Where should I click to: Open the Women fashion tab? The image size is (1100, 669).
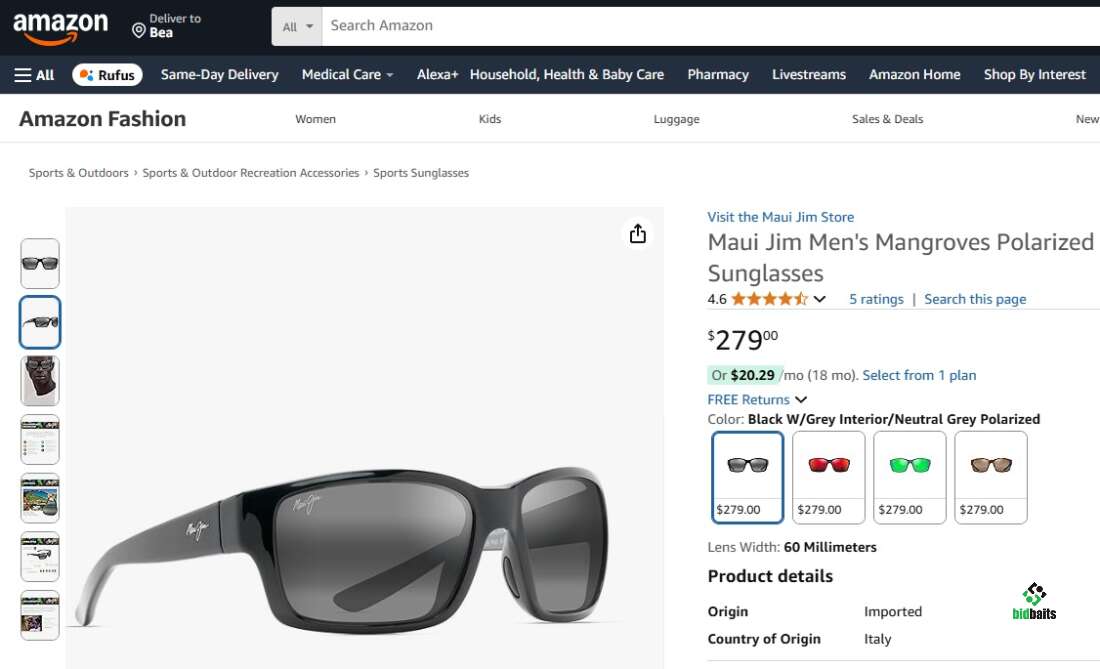(x=315, y=119)
